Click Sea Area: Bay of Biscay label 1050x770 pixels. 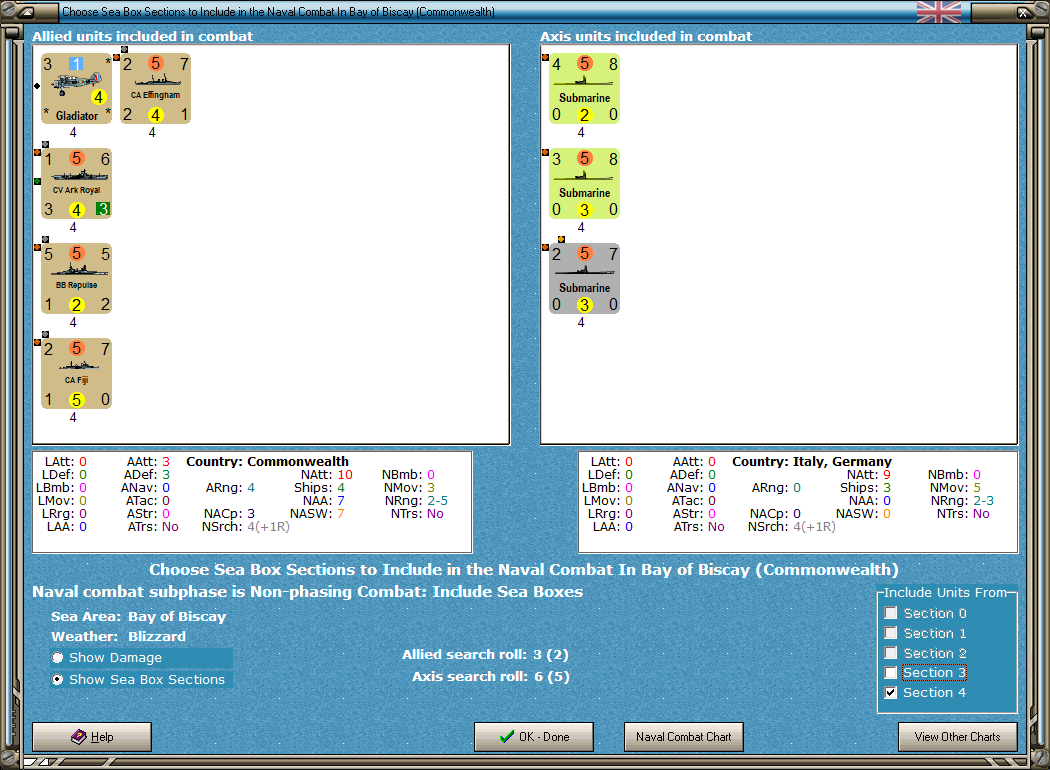(x=139, y=616)
